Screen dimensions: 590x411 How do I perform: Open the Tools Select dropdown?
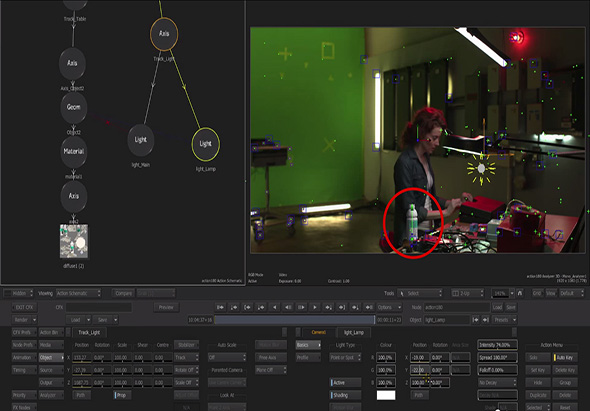[x=420, y=293]
